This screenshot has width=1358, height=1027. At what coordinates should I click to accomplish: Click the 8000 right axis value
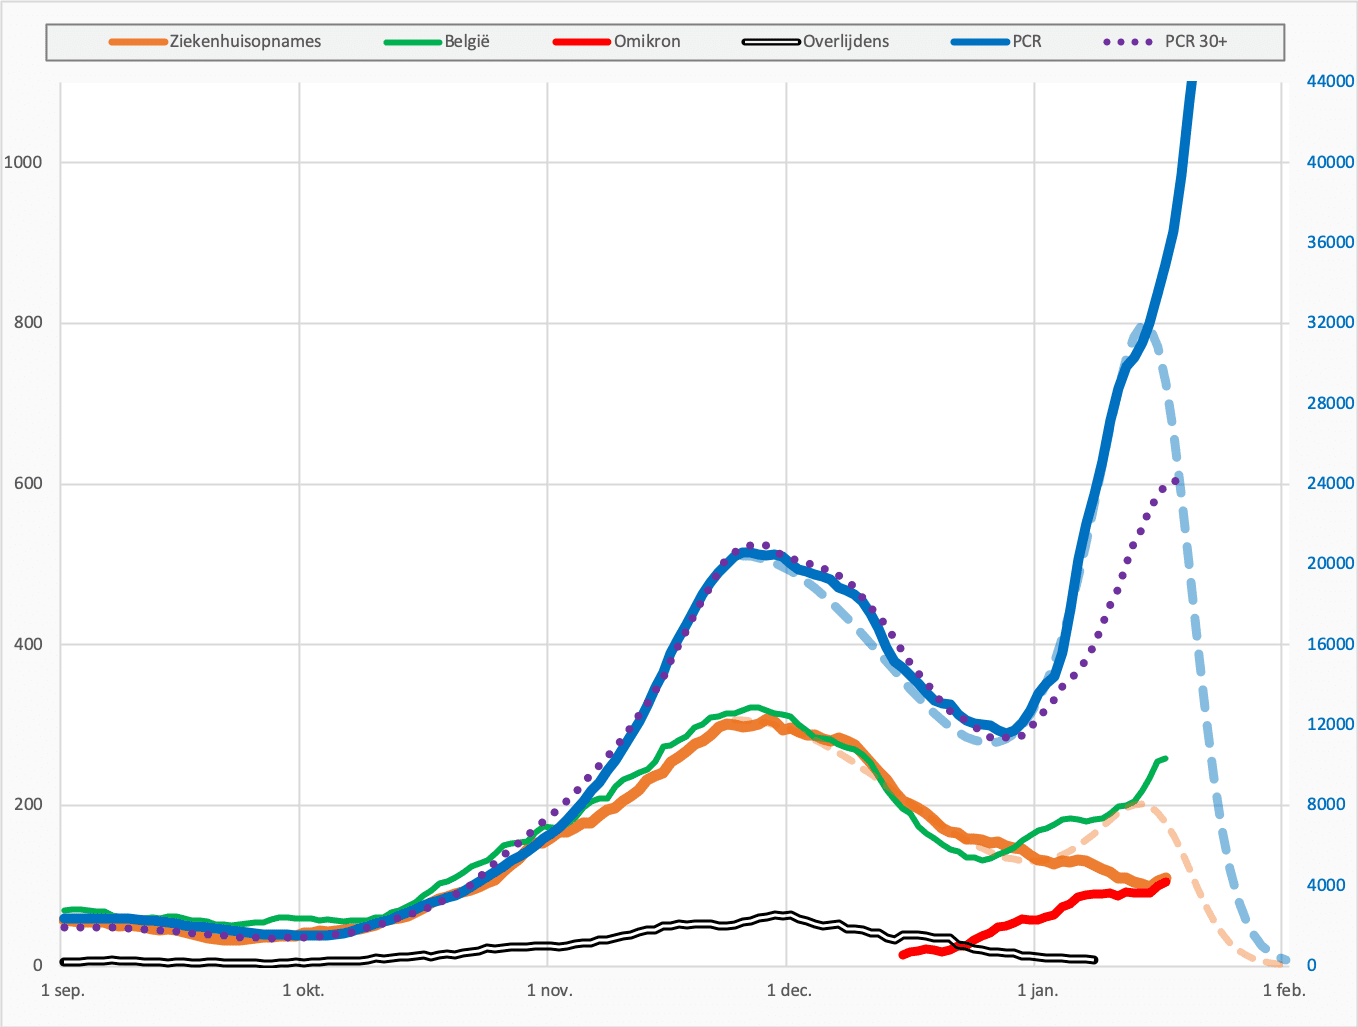[1327, 805]
